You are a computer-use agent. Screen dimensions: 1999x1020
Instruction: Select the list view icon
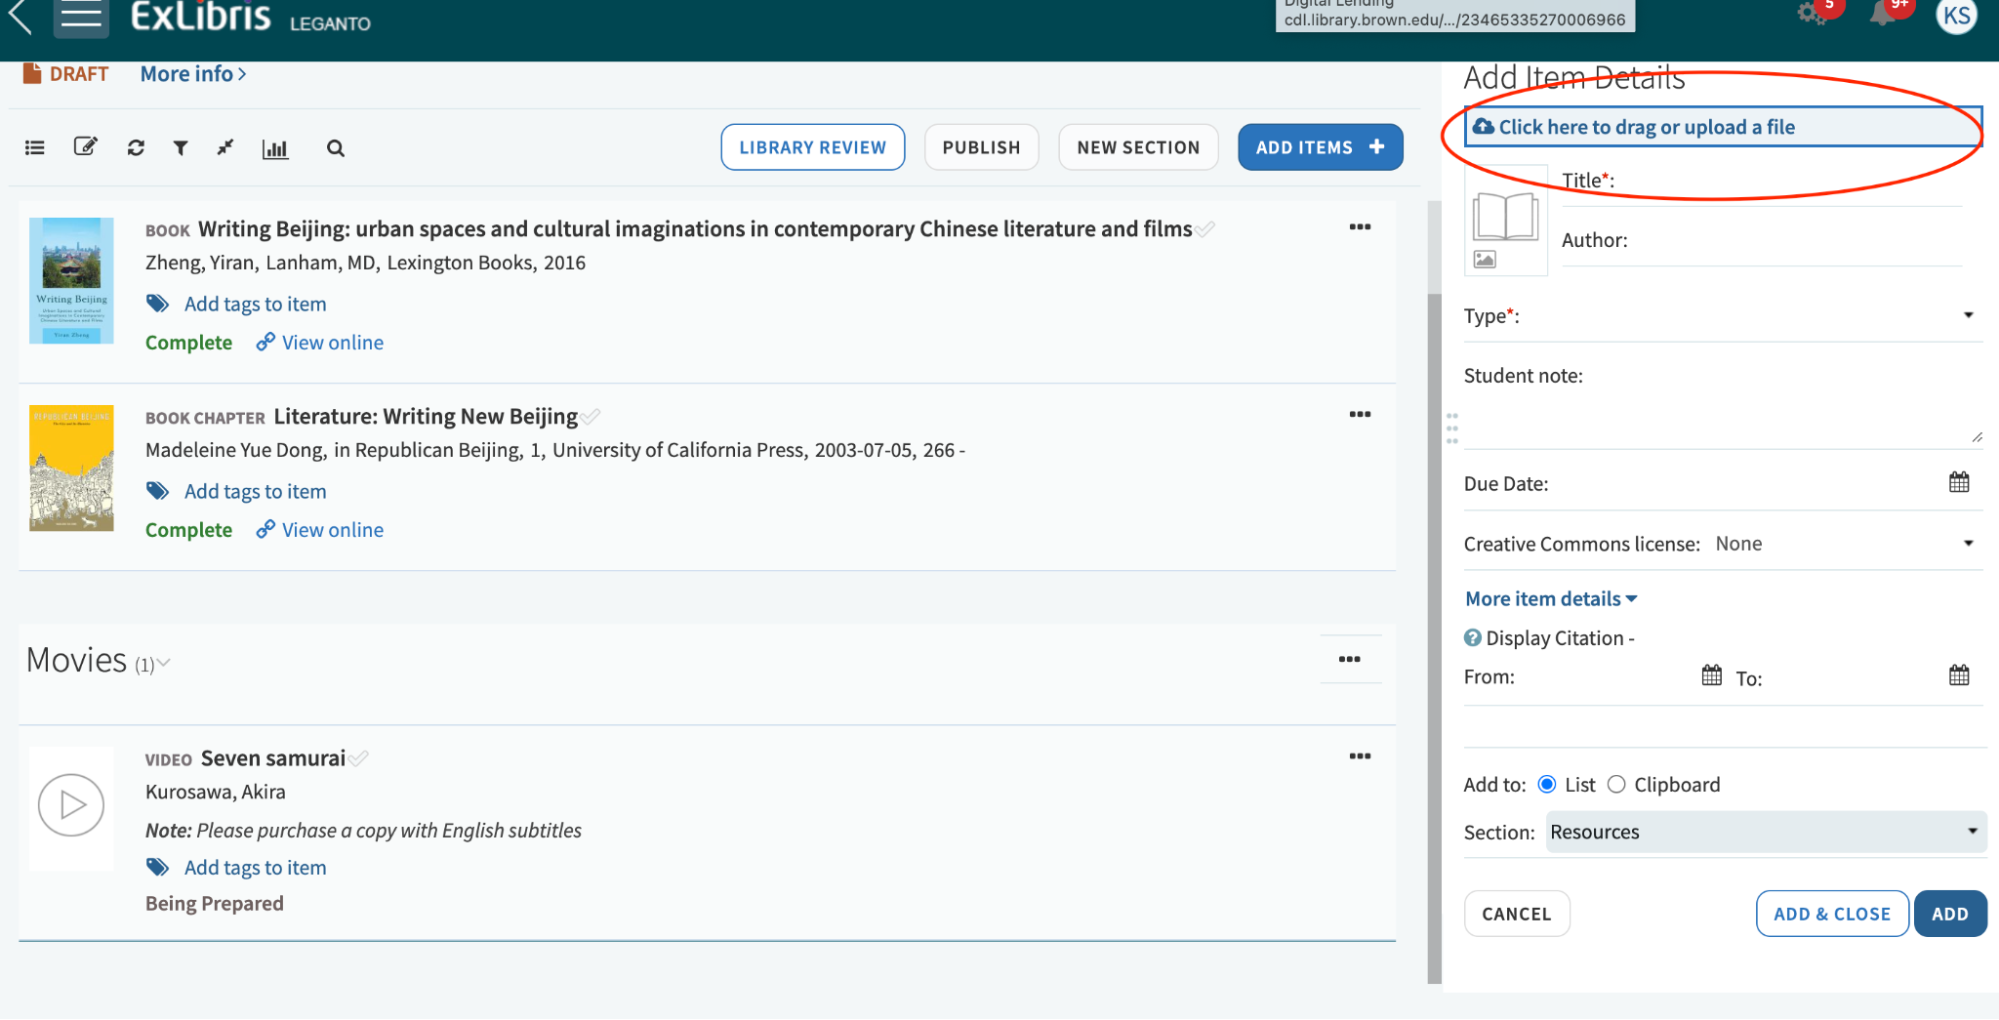34,147
